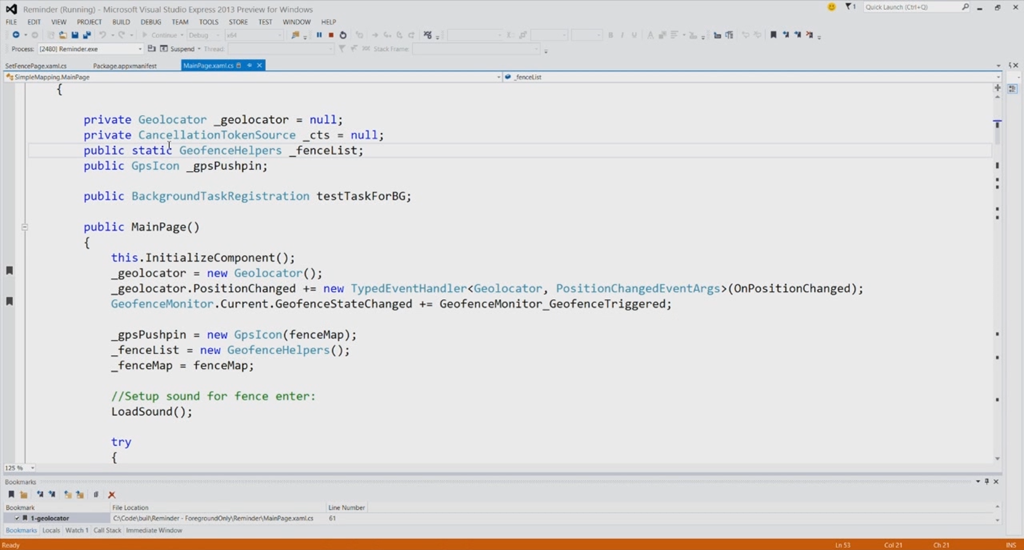1024x550 pixels.
Task: Open notifications flag icon
Action: click(x=850, y=7)
